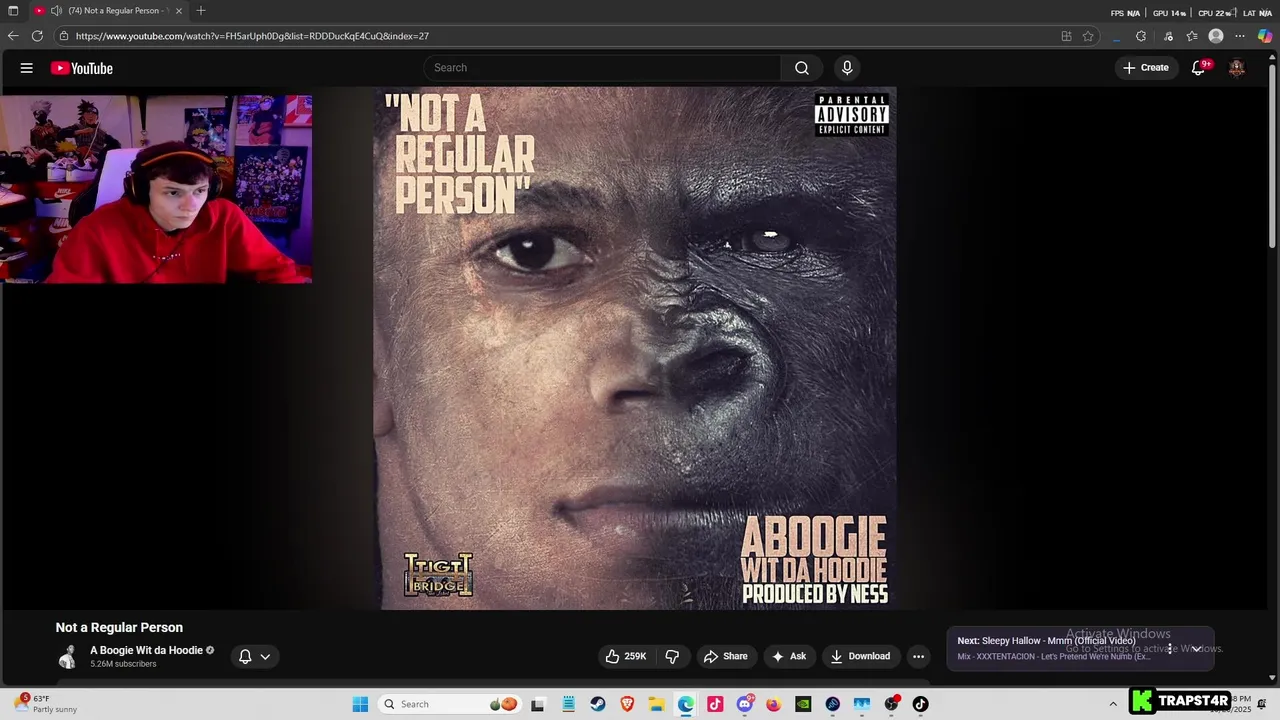Add page to favorites star icon

(1088, 36)
